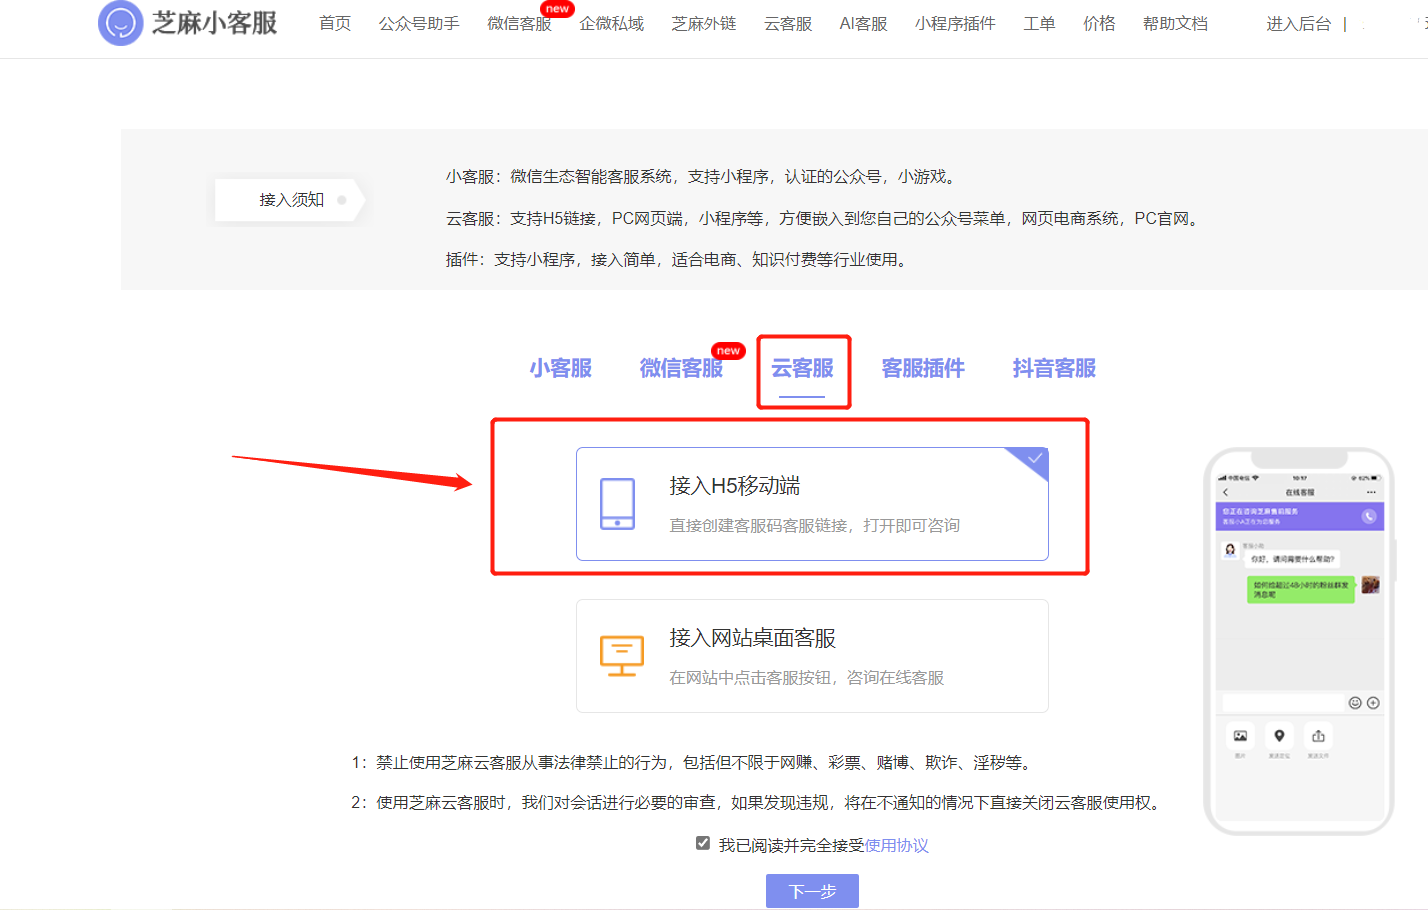Image resolution: width=1428 pixels, height=910 pixels.
Task: Switch to the 客服插件 tab
Action: tap(923, 368)
